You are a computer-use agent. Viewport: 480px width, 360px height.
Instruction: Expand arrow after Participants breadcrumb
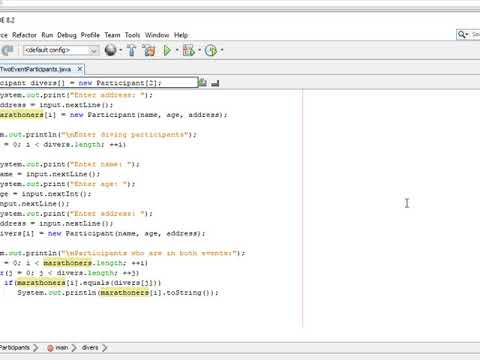tap(36, 348)
